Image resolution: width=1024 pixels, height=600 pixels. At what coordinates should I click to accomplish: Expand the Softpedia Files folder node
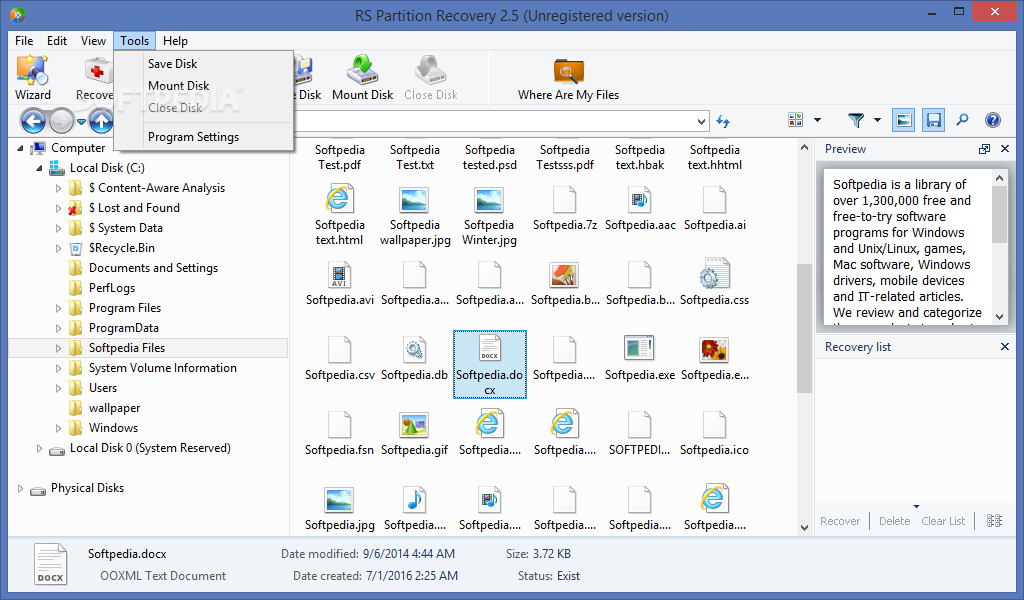coord(58,348)
